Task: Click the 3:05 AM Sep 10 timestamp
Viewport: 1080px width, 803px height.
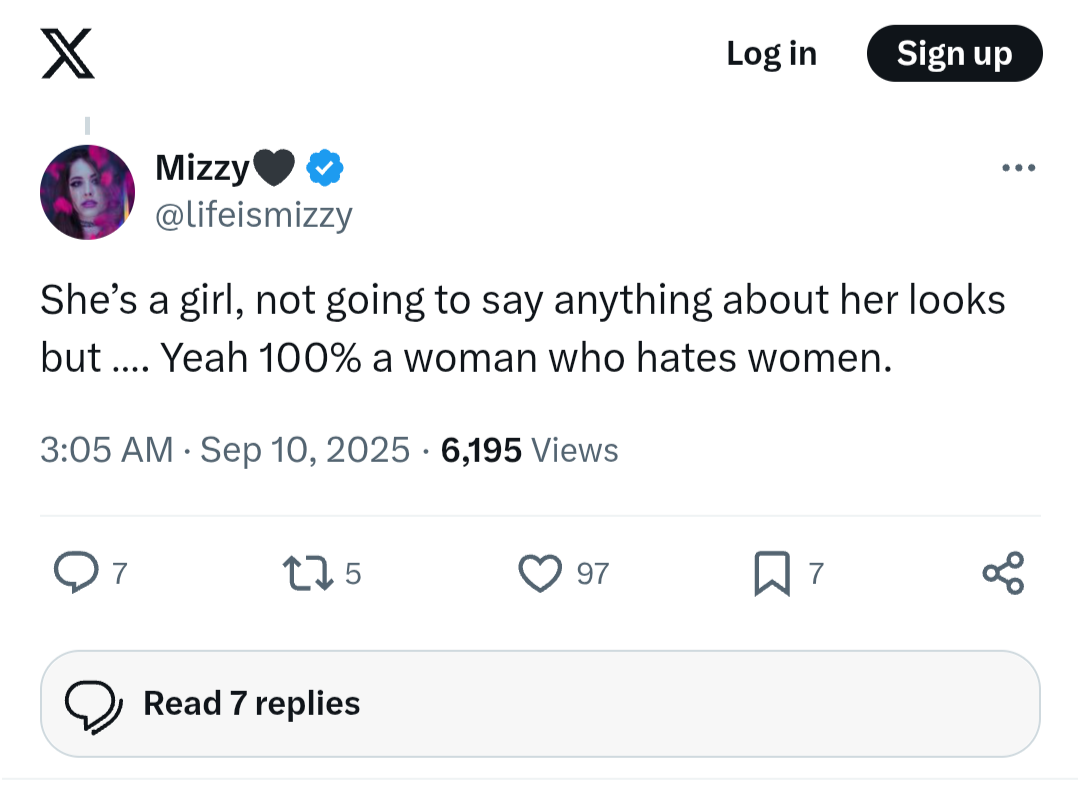Action: coord(225,450)
